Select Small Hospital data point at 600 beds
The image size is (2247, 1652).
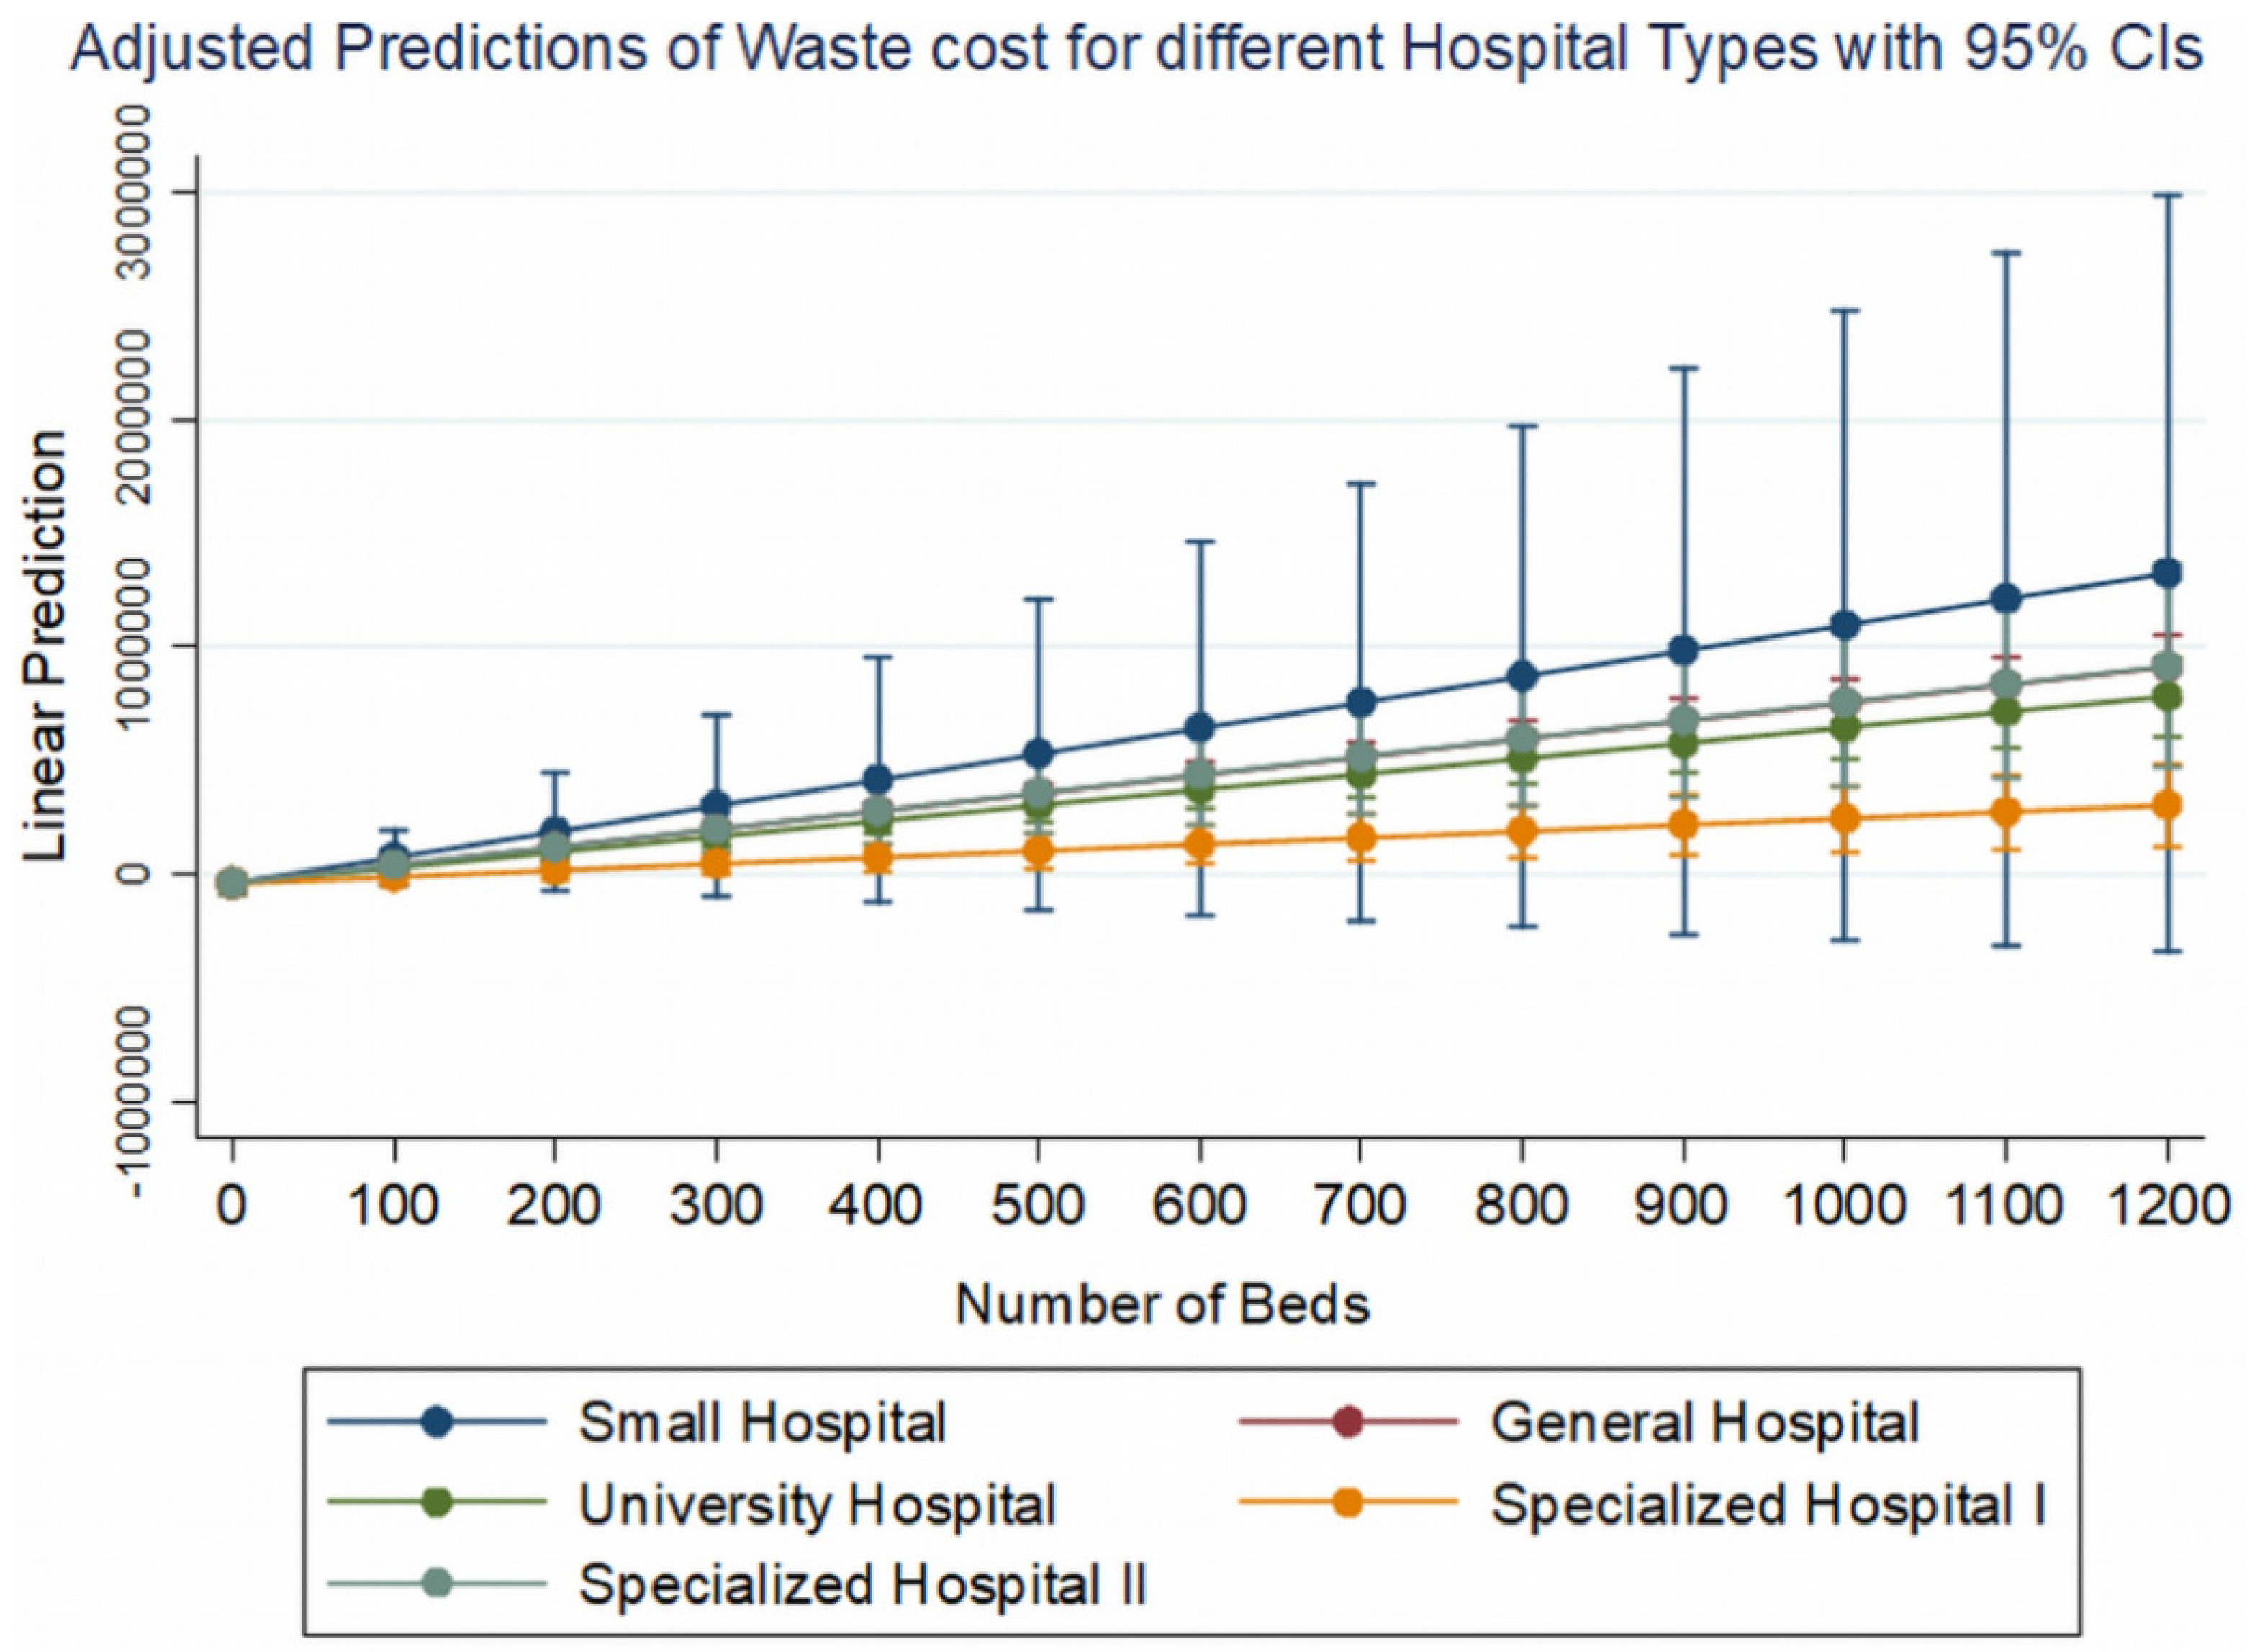click(x=1199, y=727)
